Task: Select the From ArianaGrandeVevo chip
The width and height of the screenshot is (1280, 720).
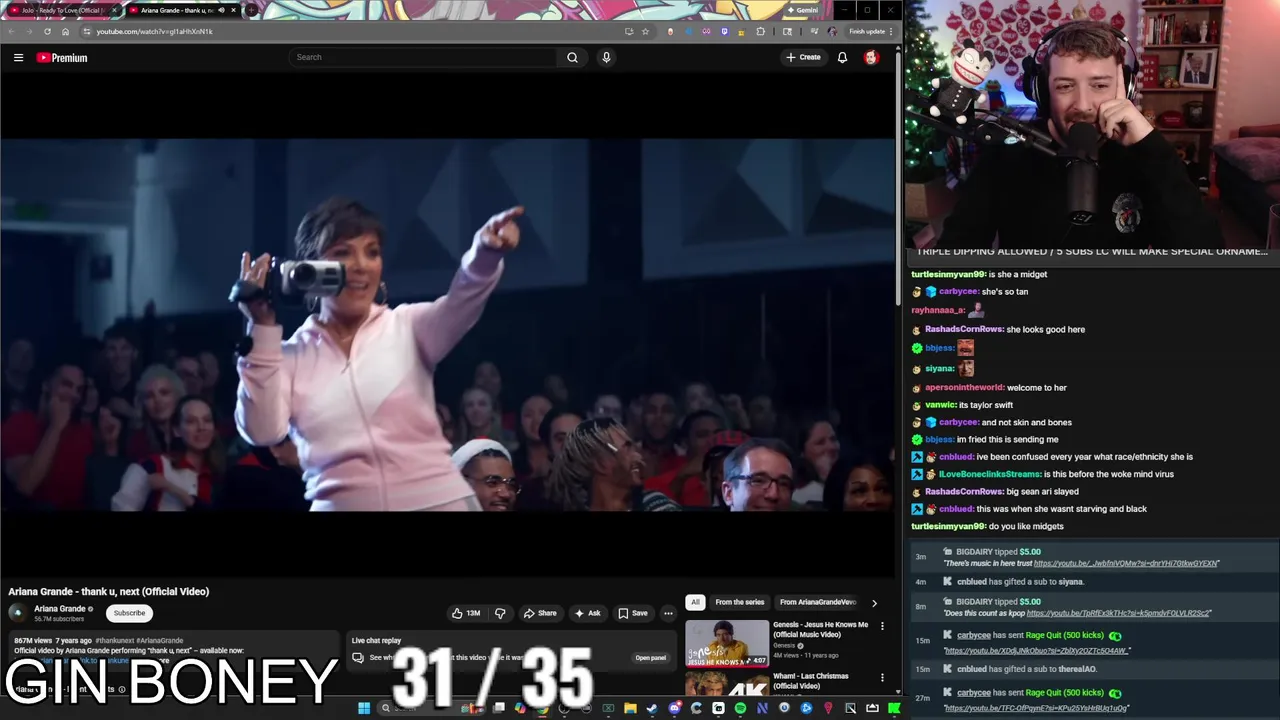Action: [818, 602]
